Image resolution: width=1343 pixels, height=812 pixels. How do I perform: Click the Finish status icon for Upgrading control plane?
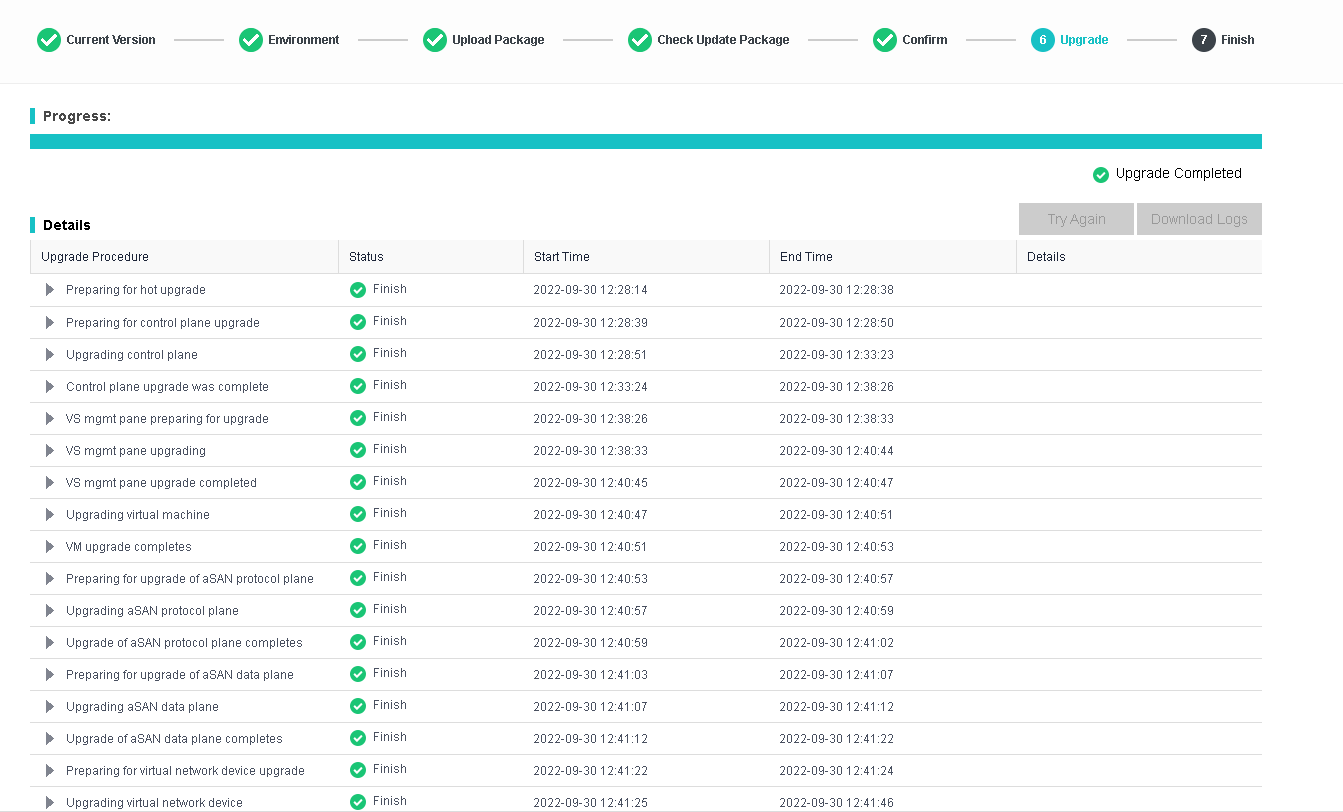(x=358, y=354)
